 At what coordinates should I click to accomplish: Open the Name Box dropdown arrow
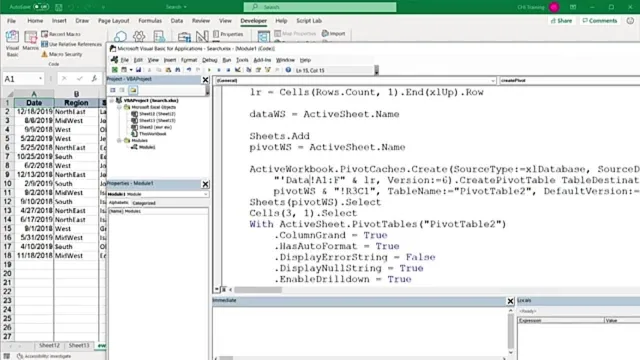tap(40, 79)
